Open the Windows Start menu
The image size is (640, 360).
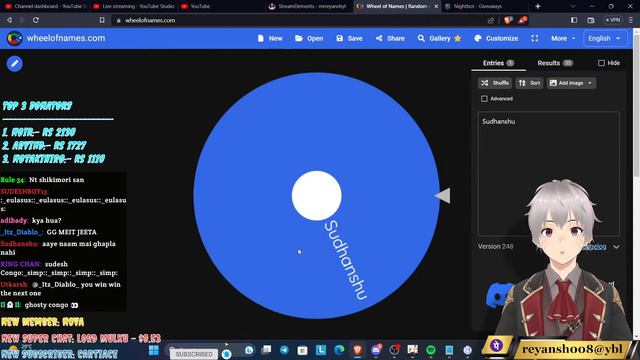pyautogui.click(x=154, y=350)
